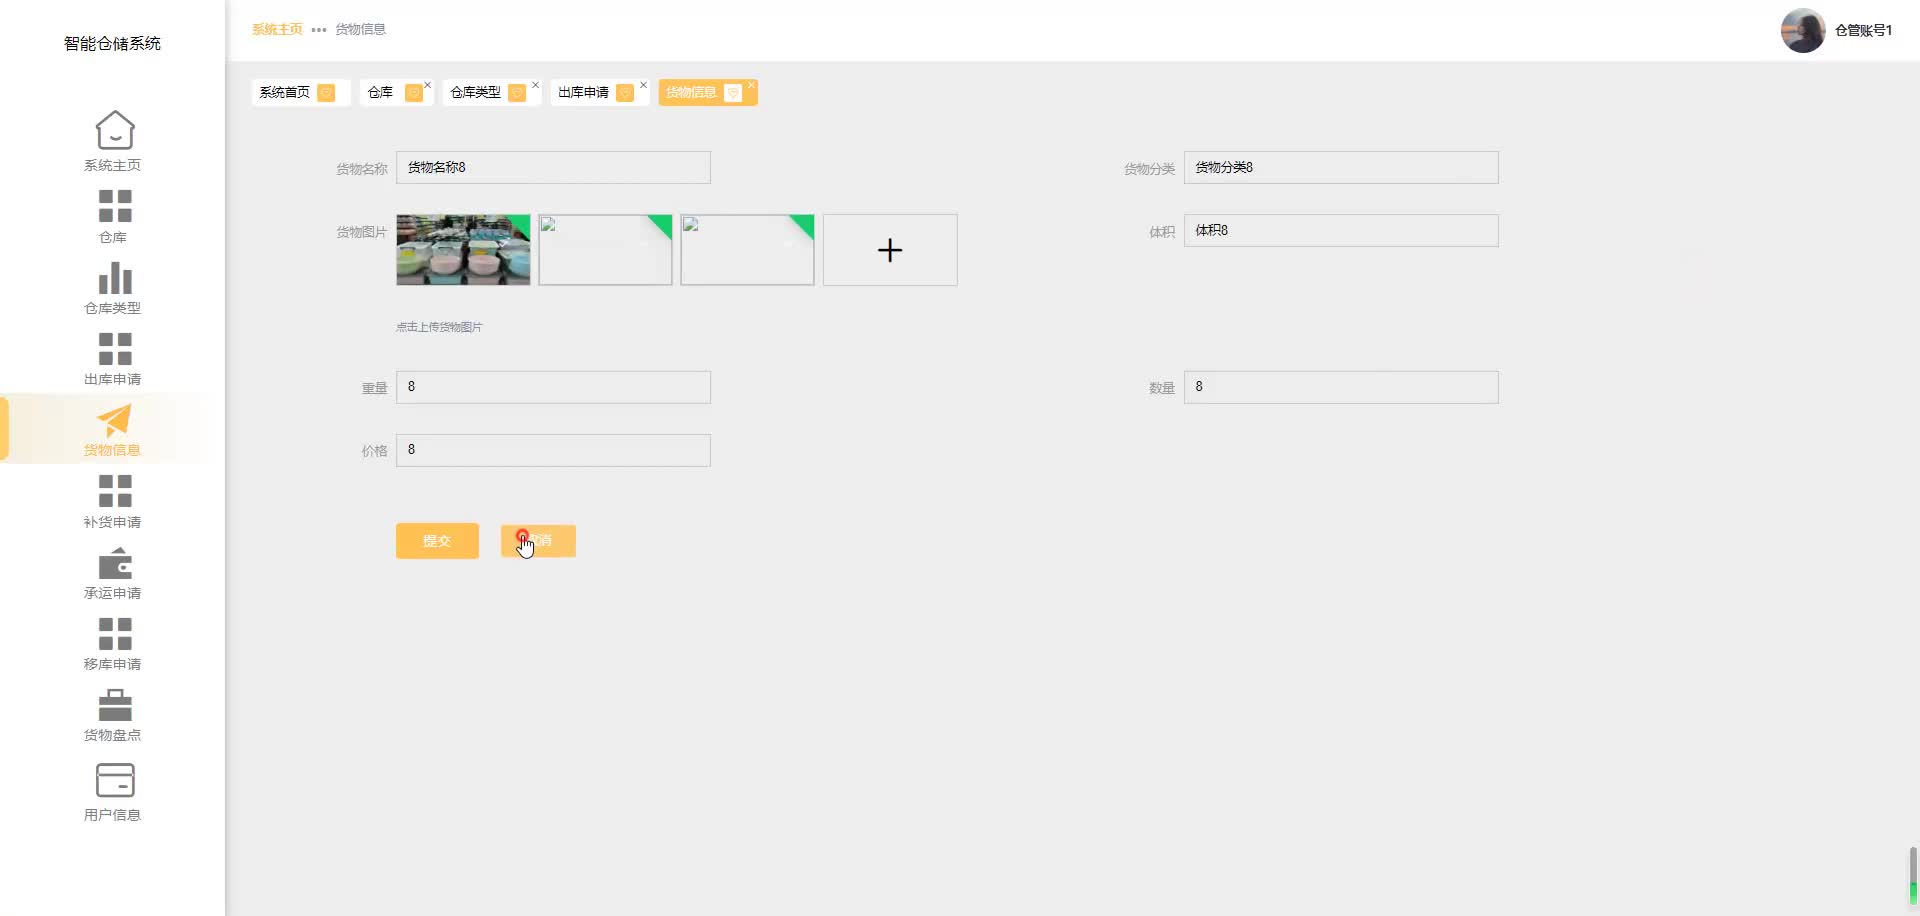Close the 出库申请 tab

tap(644, 85)
